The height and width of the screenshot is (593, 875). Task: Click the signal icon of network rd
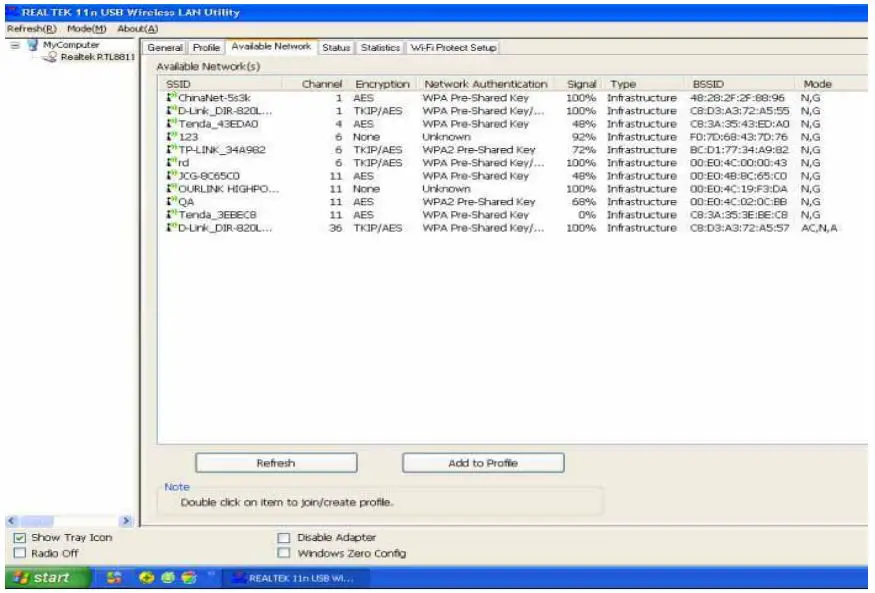click(171, 162)
